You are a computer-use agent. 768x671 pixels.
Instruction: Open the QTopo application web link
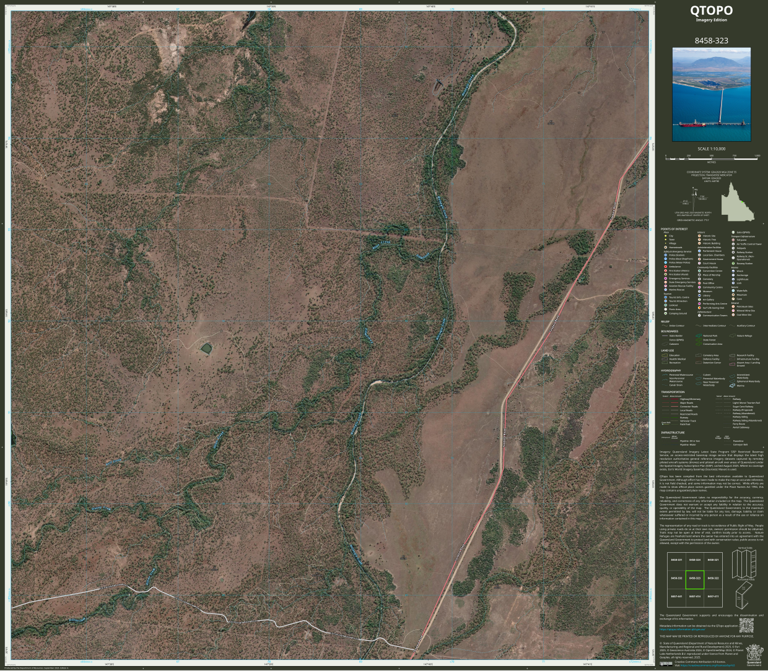(x=682, y=629)
